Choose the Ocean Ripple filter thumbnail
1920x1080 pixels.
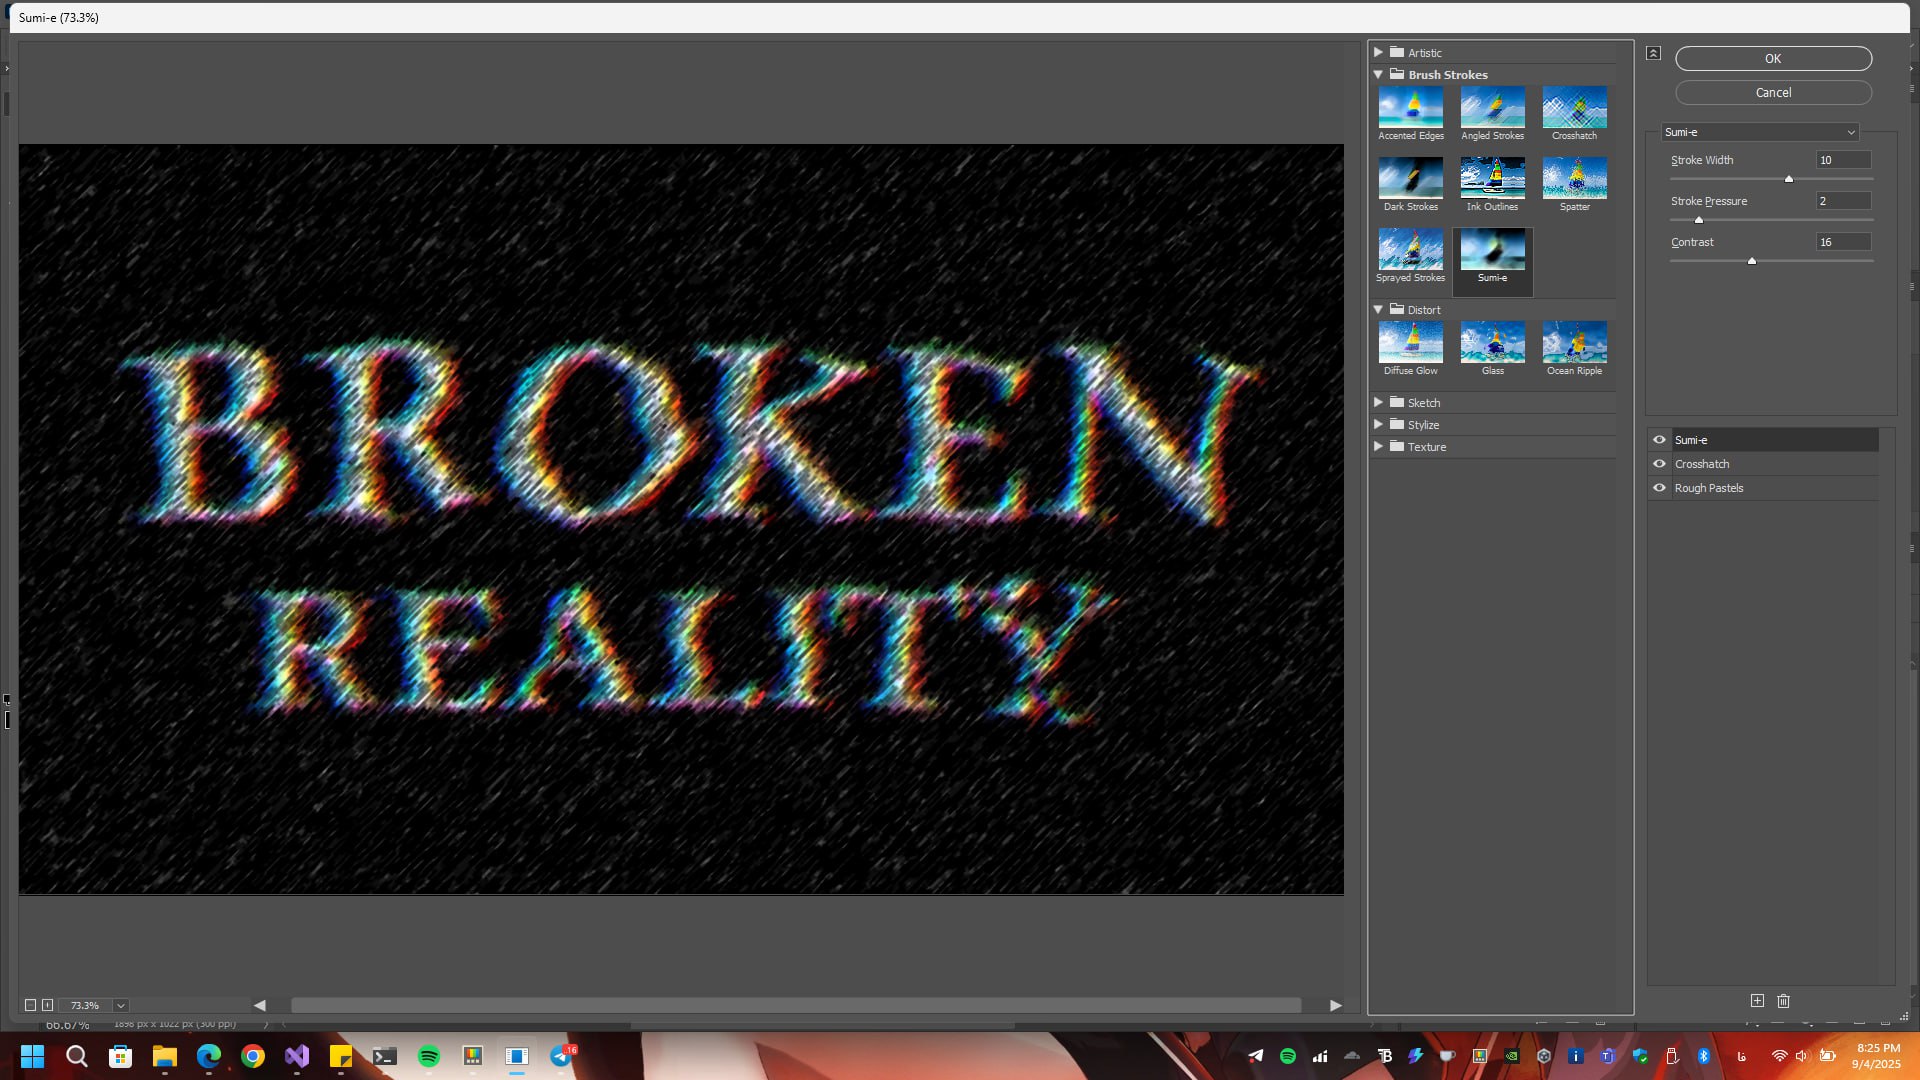click(x=1574, y=342)
